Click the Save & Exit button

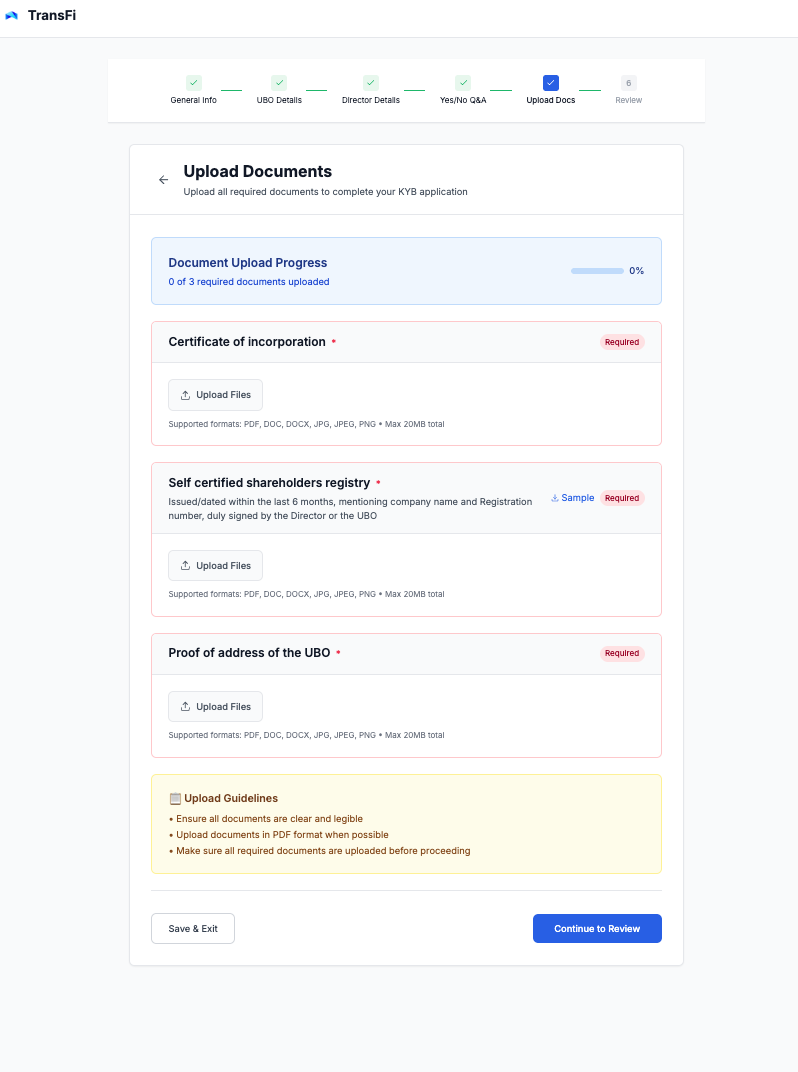coord(193,928)
